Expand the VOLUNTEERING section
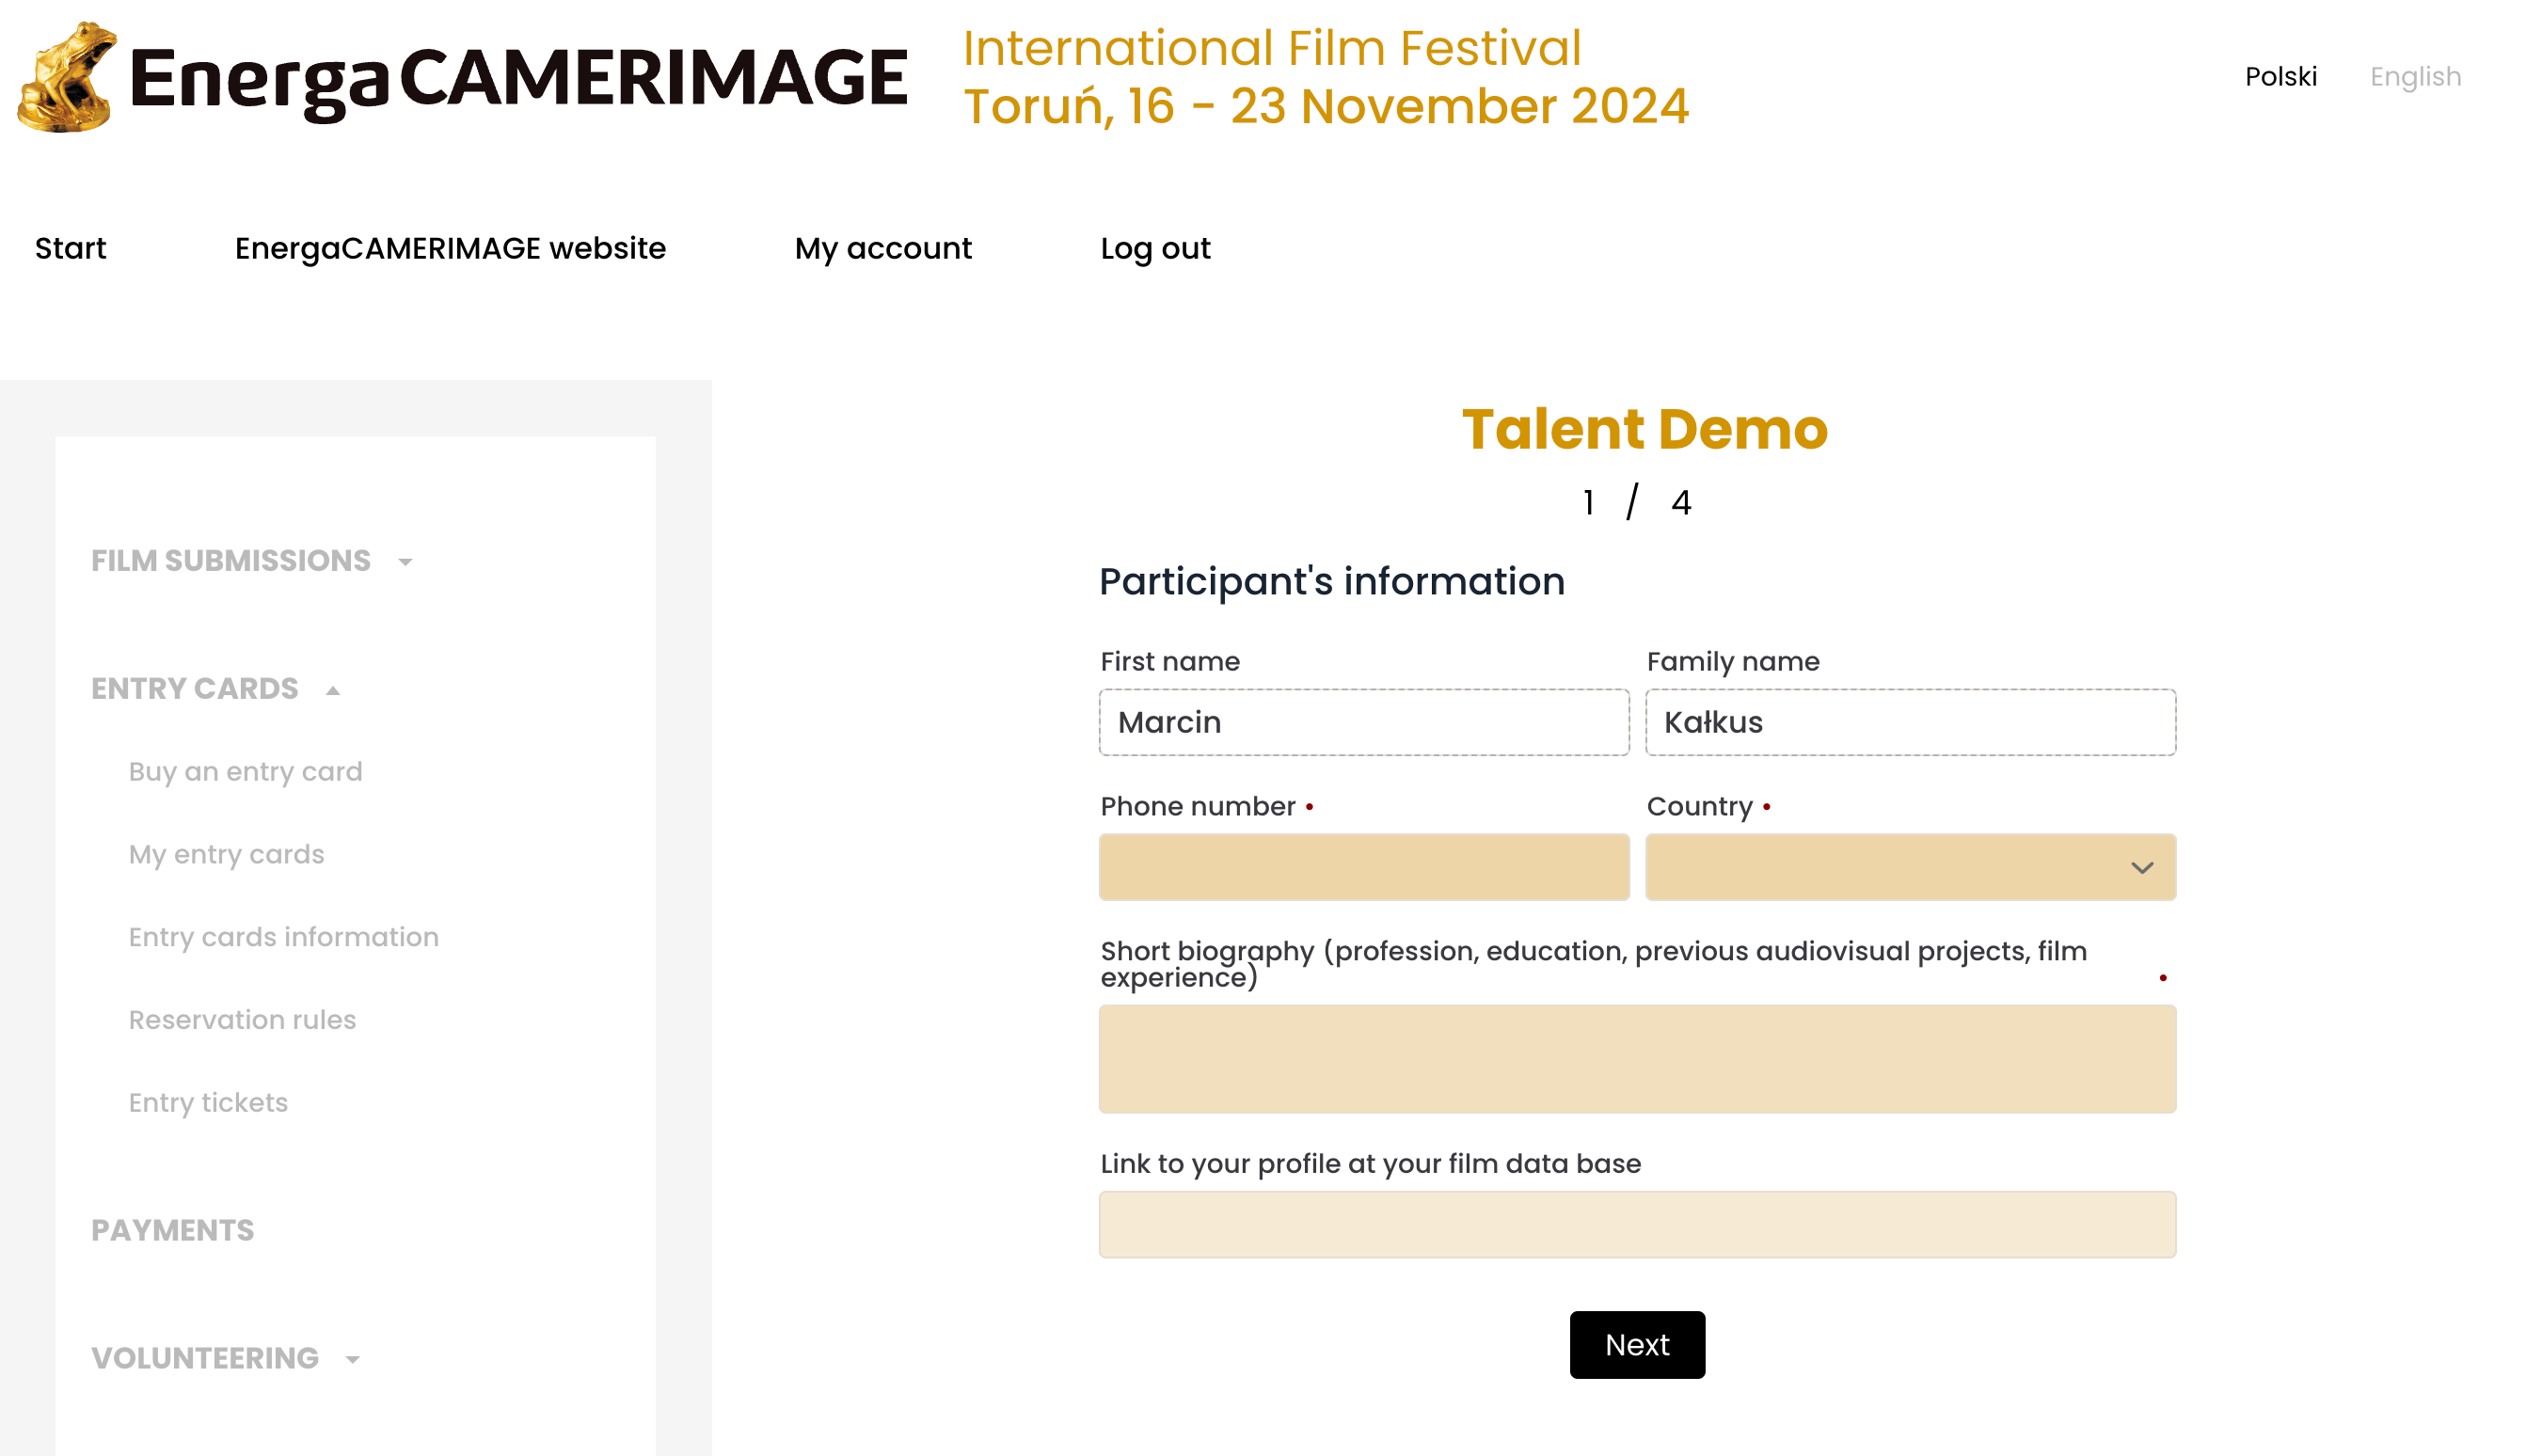Viewport: 2542px width, 1456px height. [x=205, y=1358]
